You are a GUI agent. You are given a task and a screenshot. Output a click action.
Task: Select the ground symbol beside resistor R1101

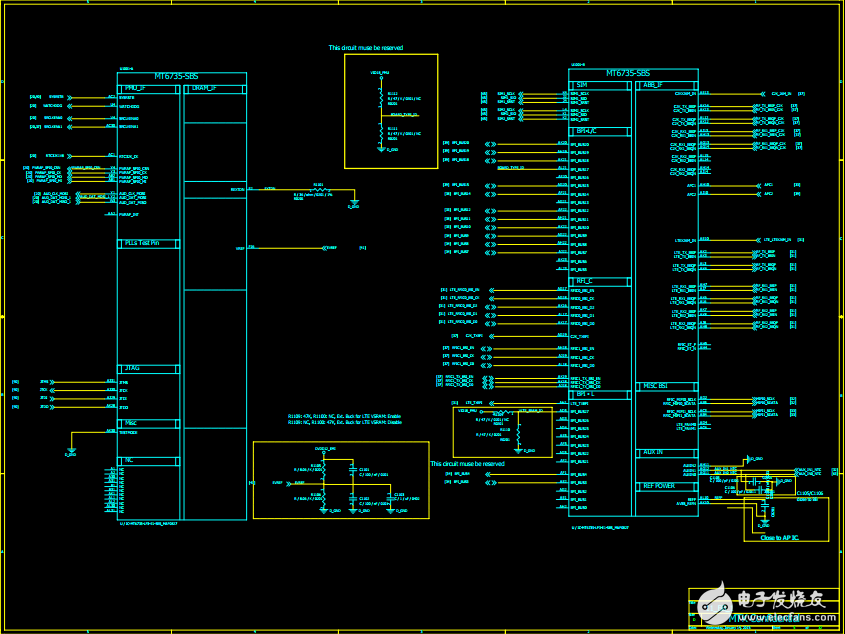(353, 204)
